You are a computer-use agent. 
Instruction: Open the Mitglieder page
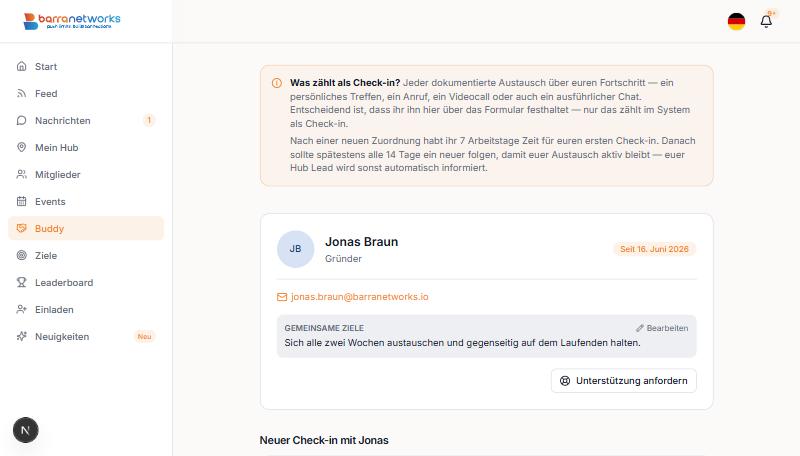(86, 174)
